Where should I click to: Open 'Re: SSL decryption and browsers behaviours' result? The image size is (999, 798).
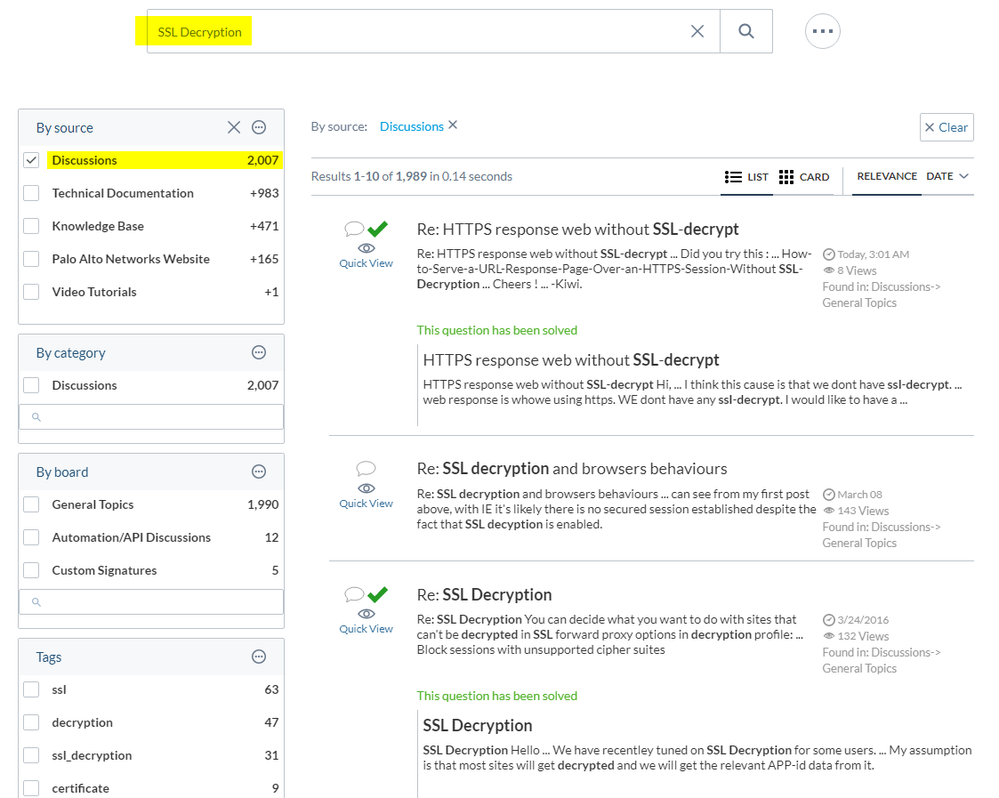(x=571, y=468)
